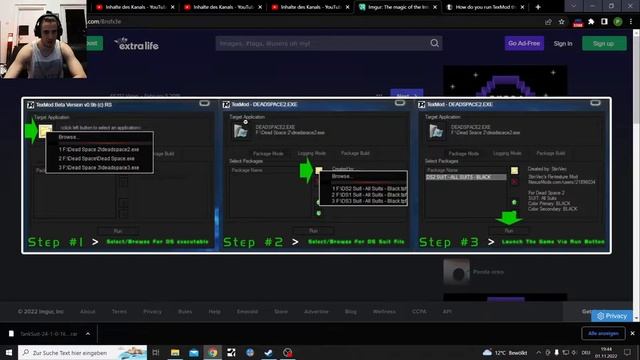The height and width of the screenshot is (360, 640).
Task: Open the Blog footer link
Action: click(x=351, y=311)
